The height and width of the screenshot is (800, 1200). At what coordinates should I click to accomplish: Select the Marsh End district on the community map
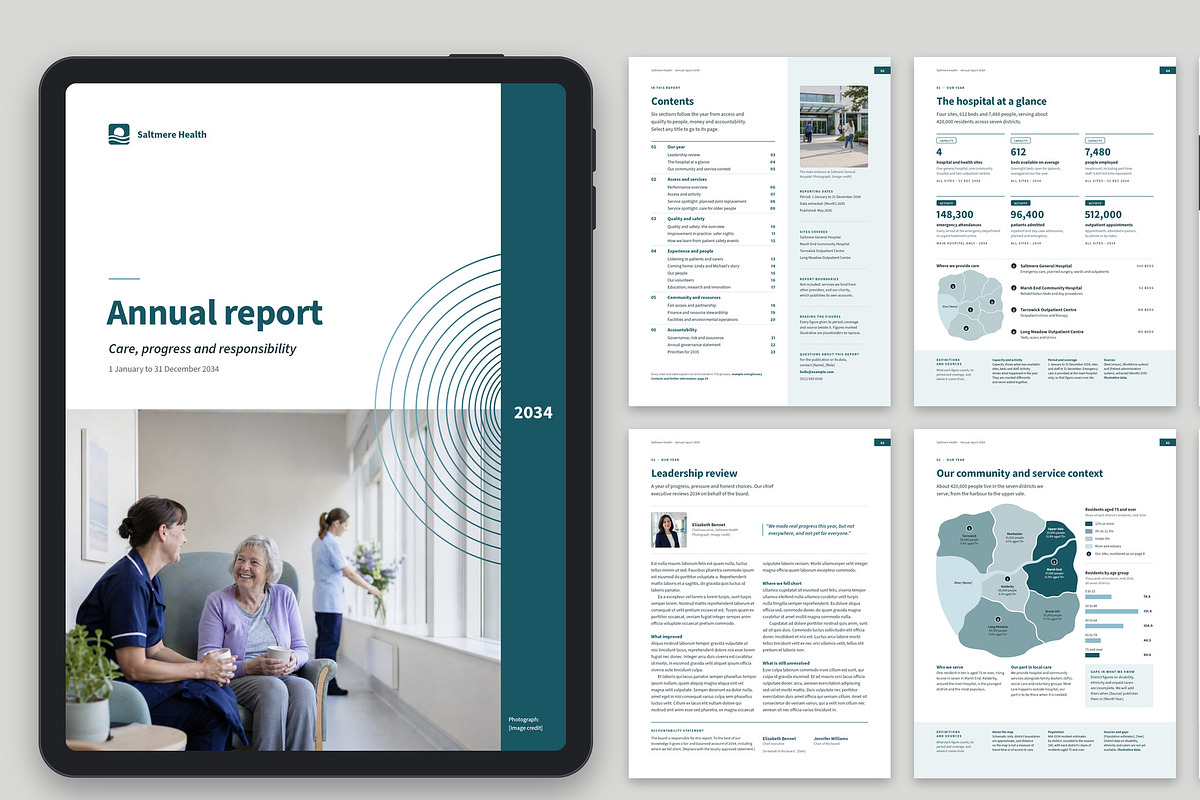click(1054, 571)
